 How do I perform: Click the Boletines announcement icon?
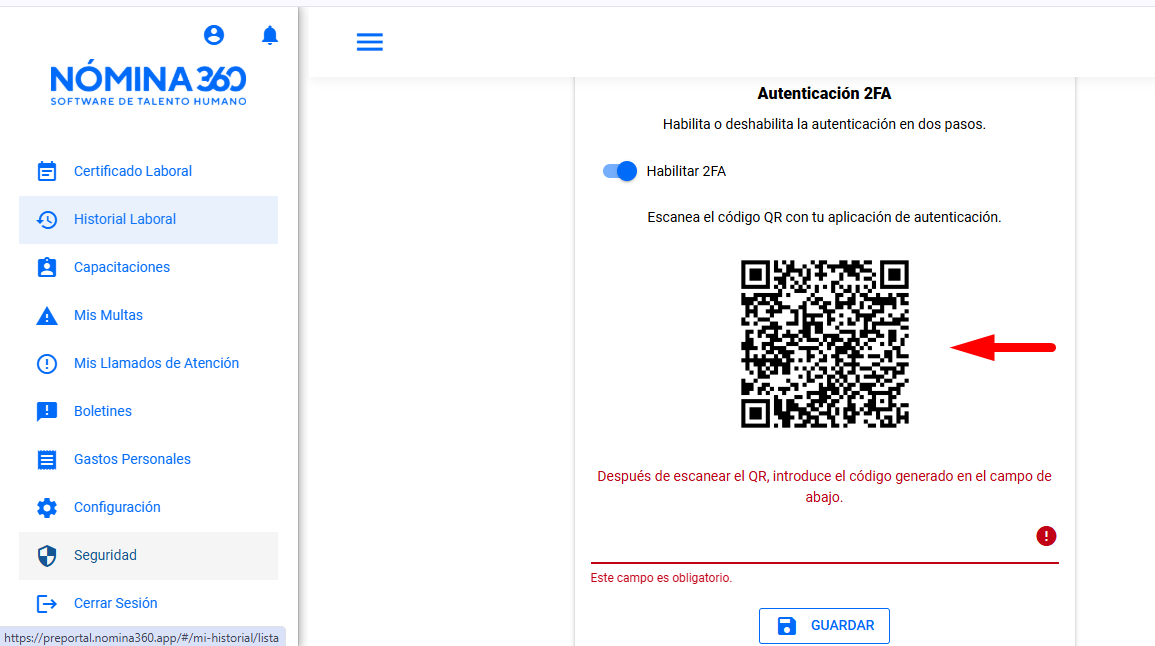pos(46,411)
